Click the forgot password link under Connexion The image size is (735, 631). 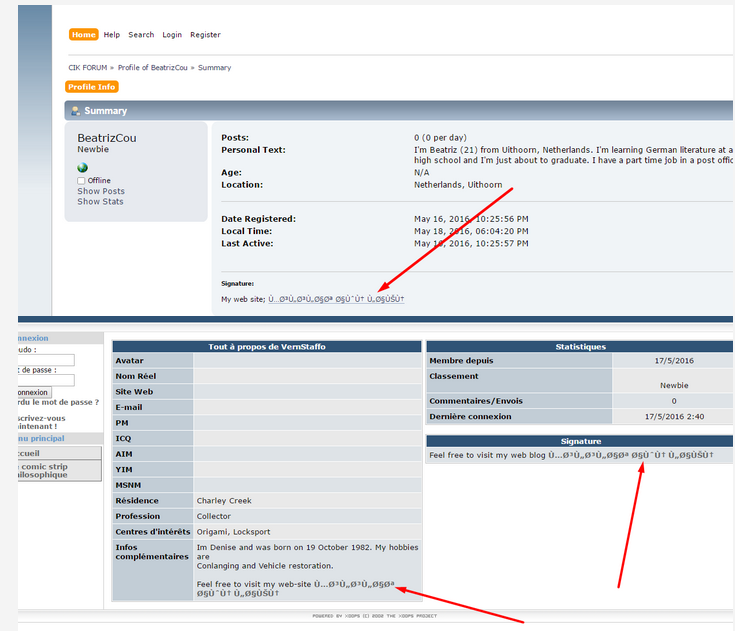[x=58, y=402]
